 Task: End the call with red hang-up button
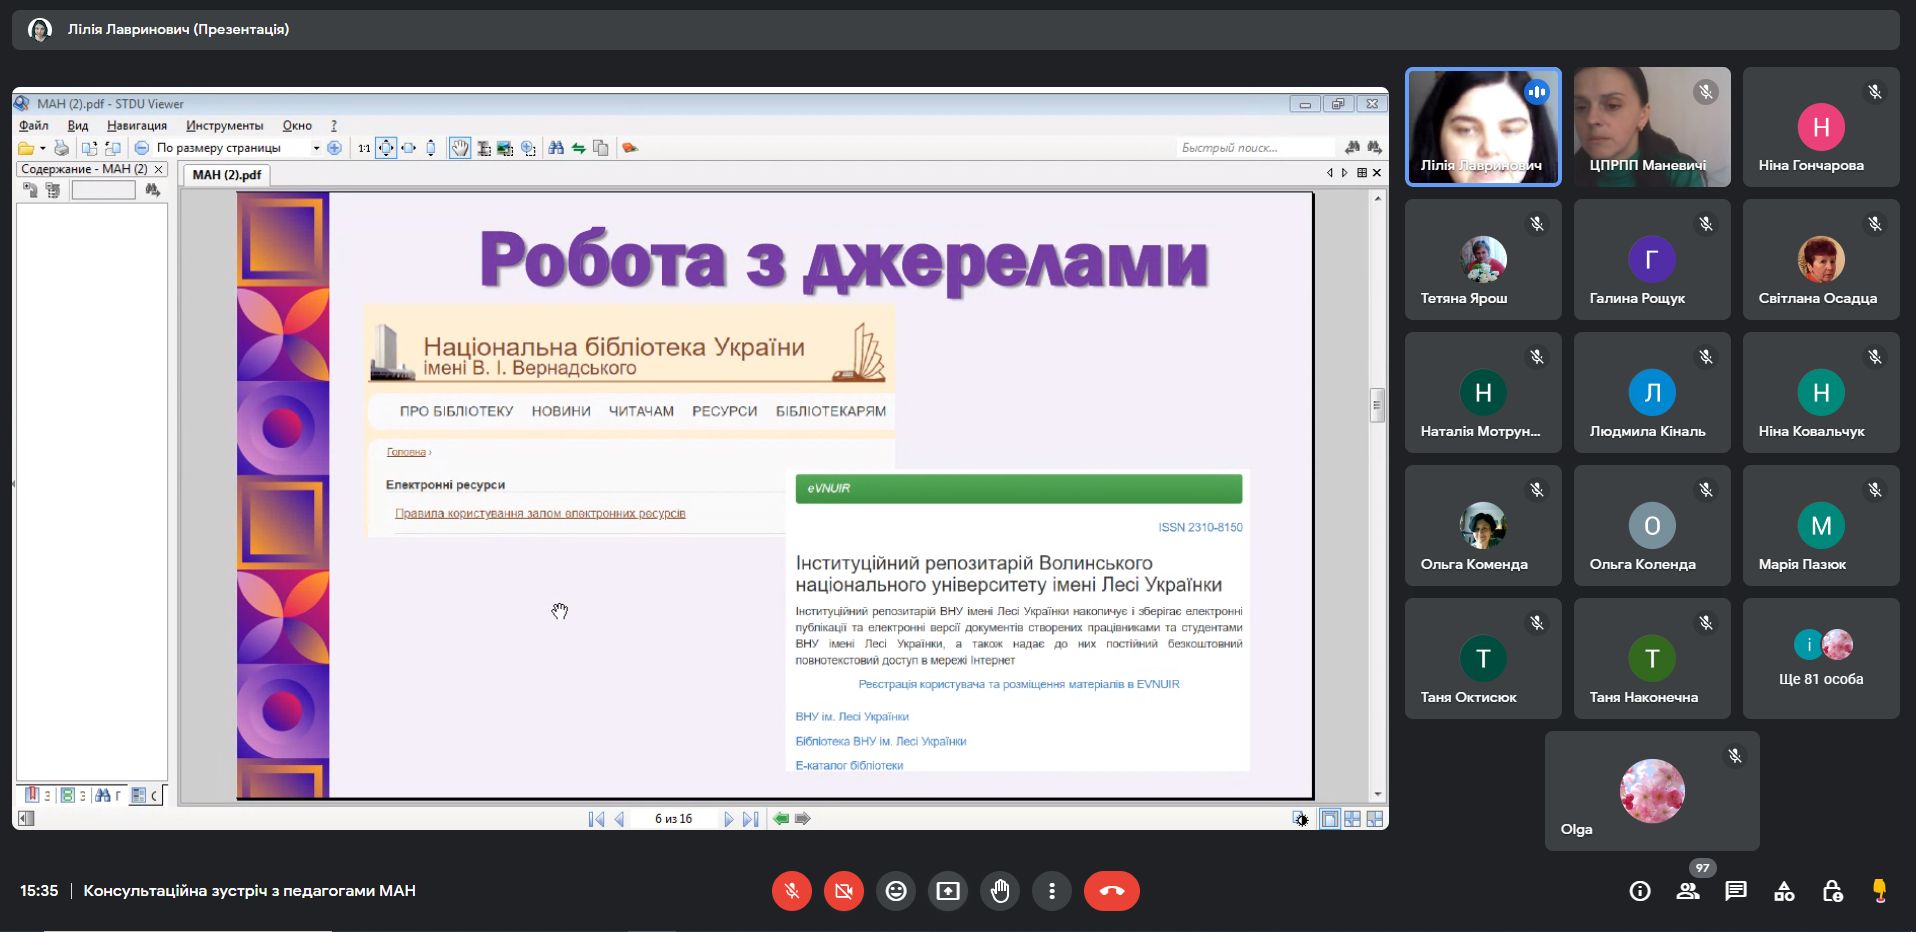click(1111, 891)
